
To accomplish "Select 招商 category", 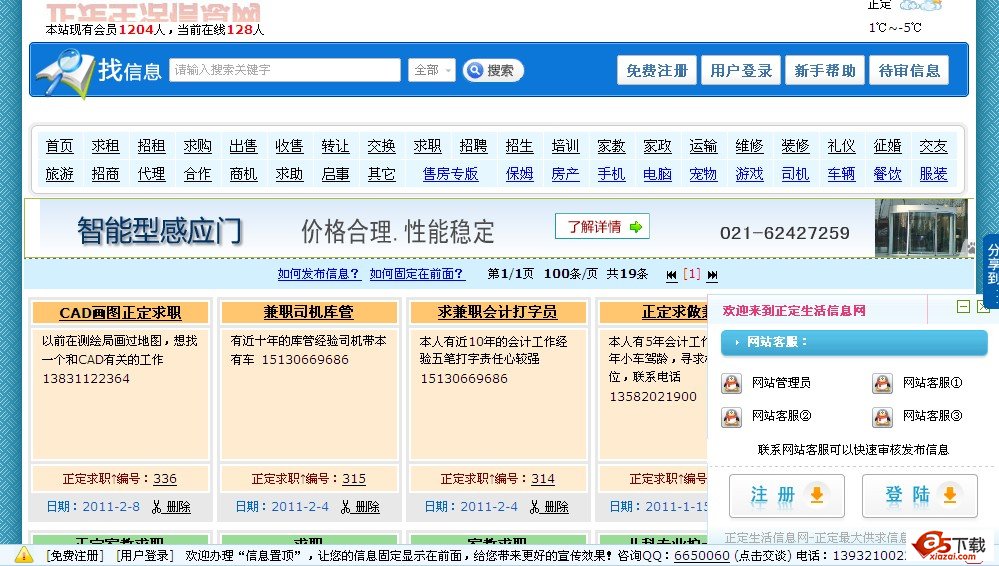I will point(106,174).
